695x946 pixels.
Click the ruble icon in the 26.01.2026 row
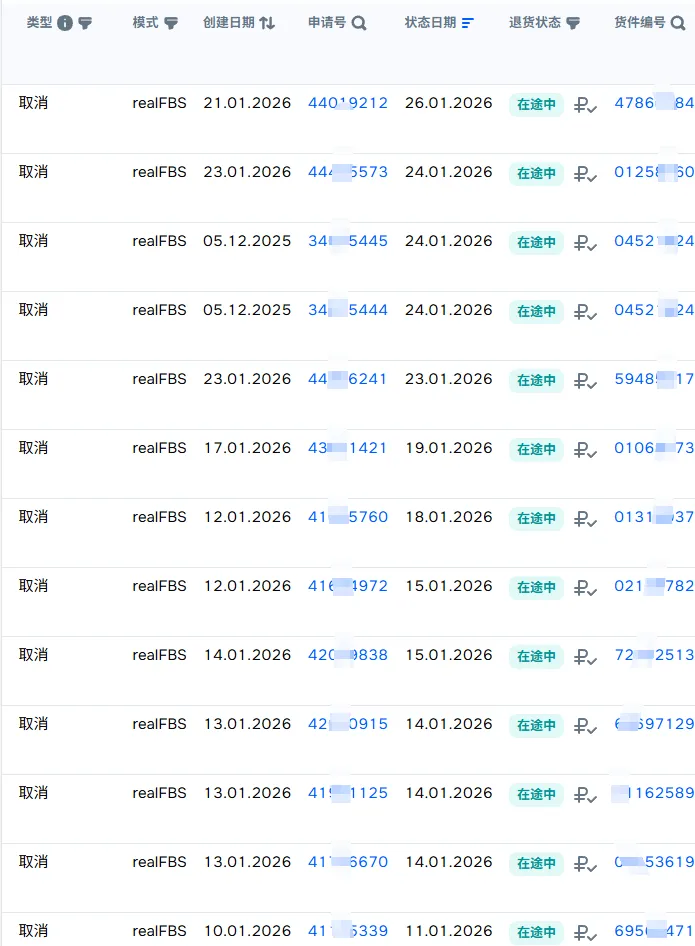click(x=585, y=104)
